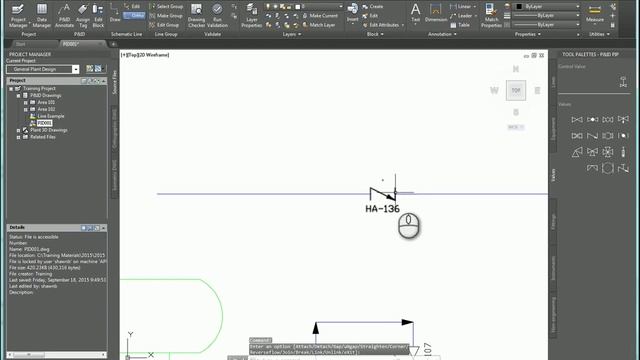Click the HA-136 tag text in drawing
Viewport: 640px width, 360px height.
tap(382, 209)
